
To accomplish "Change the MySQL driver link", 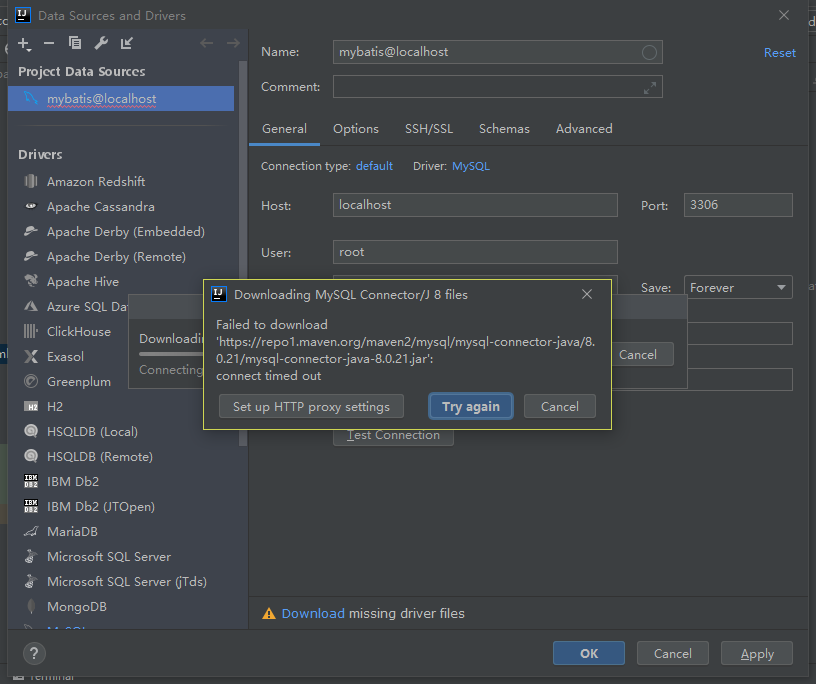I will click(470, 166).
